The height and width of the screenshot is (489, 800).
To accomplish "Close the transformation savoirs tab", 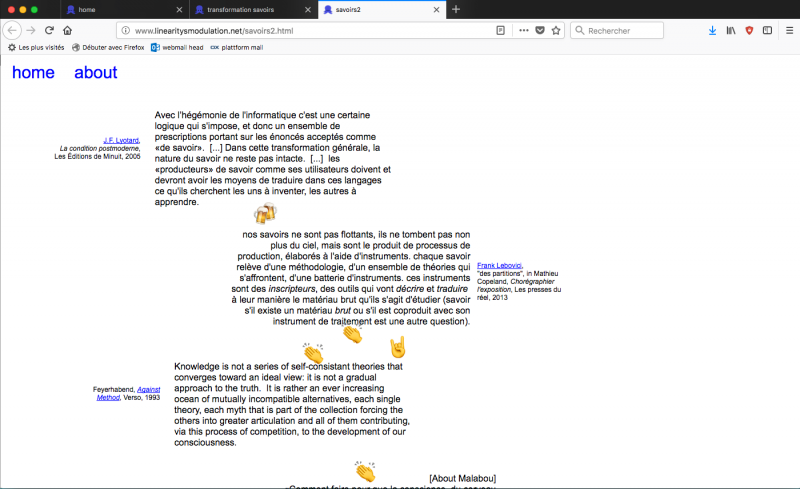I will [x=308, y=10].
